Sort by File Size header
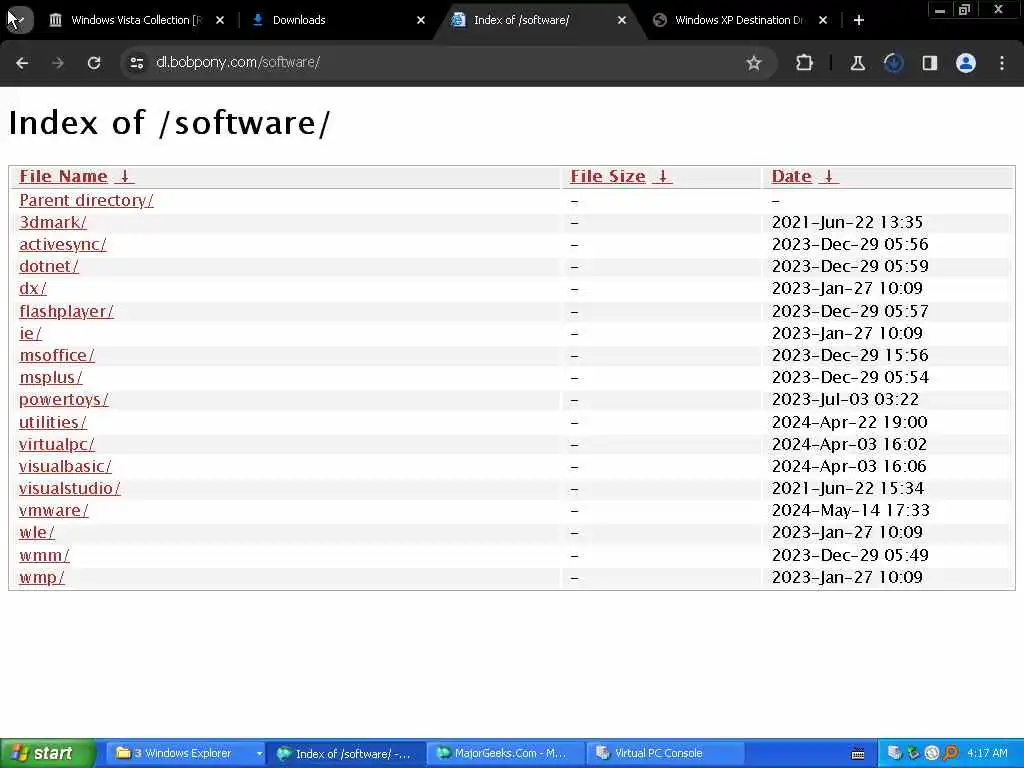Viewport: 1024px width, 768px height. pyautogui.click(x=607, y=176)
